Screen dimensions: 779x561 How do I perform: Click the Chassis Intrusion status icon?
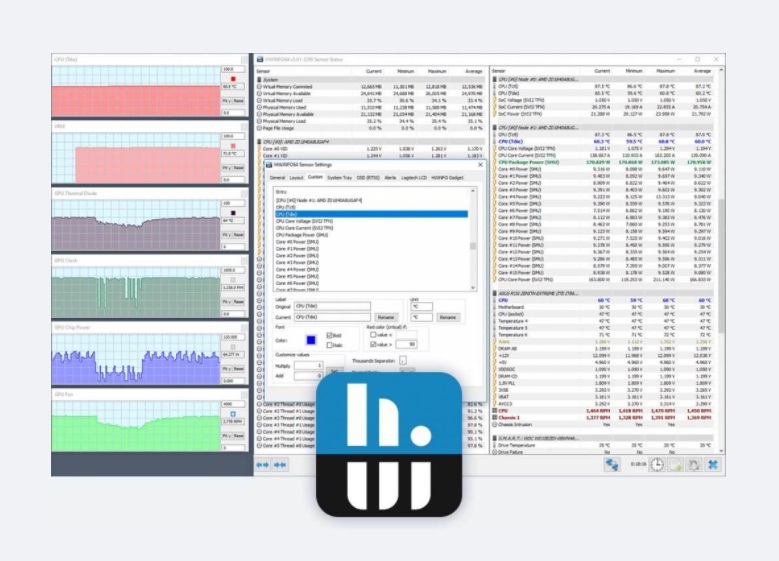point(495,425)
